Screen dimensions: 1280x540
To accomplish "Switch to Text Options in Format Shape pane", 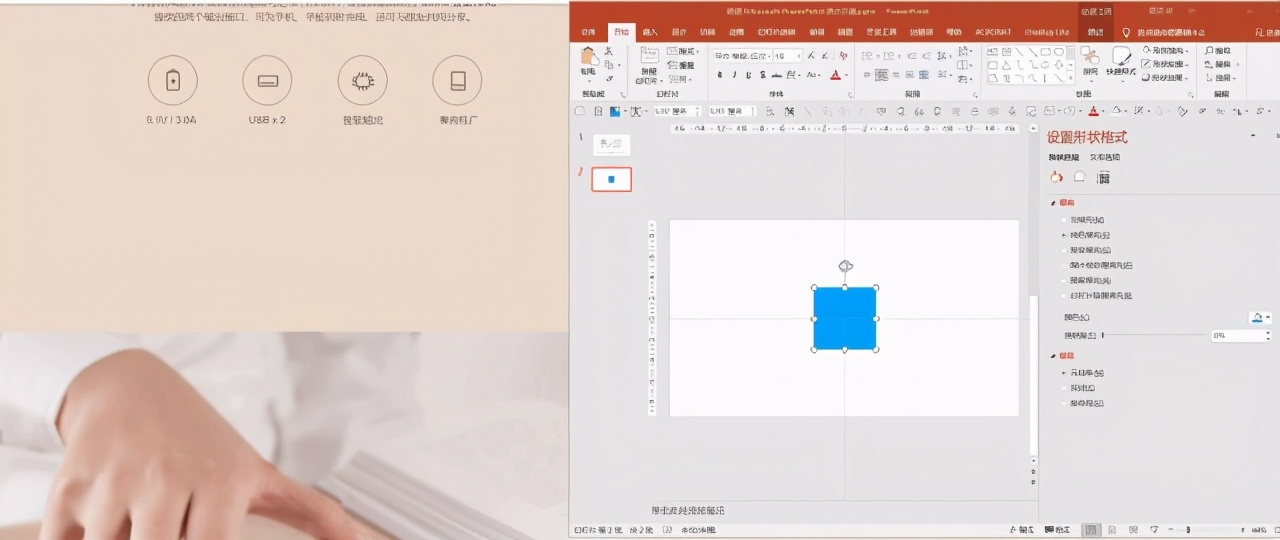I will click(x=1105, y=157).
